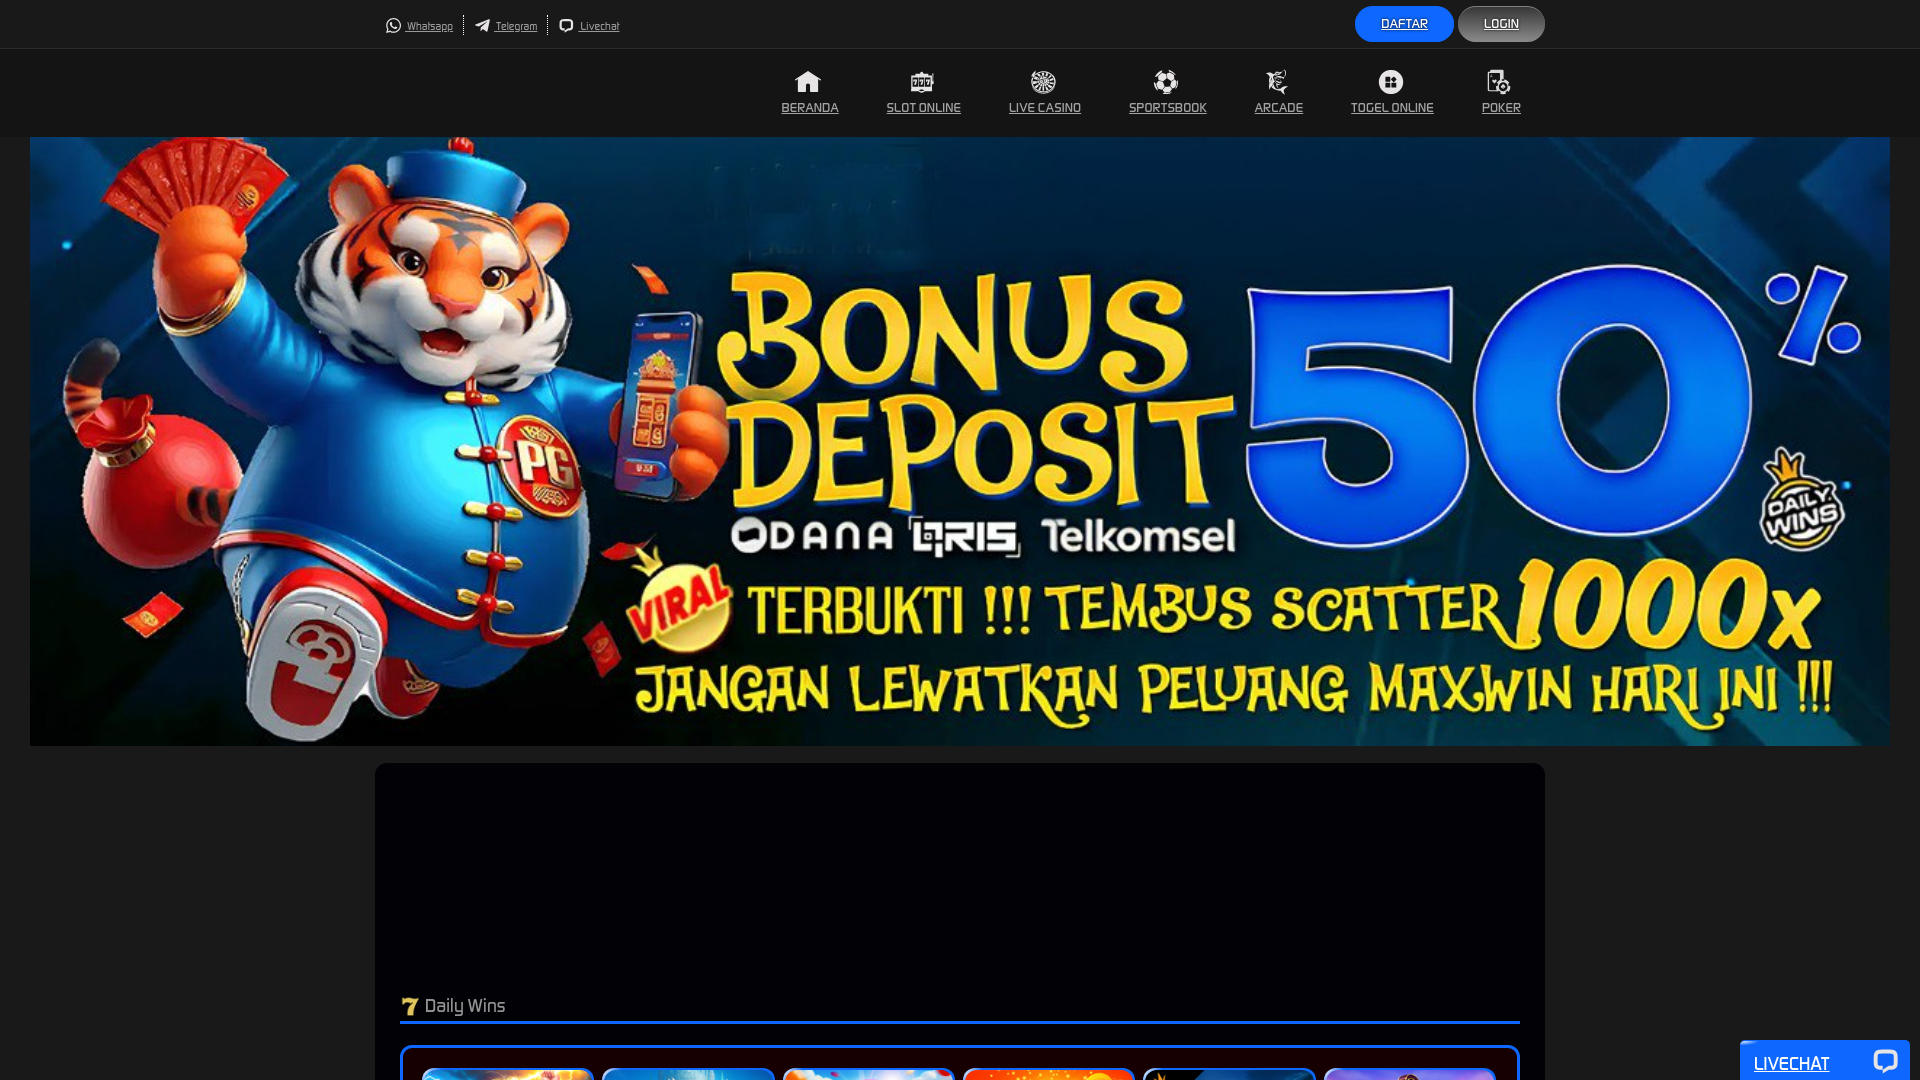
Task: Click the Beranda home icon
Action: [x=808, y=82]
